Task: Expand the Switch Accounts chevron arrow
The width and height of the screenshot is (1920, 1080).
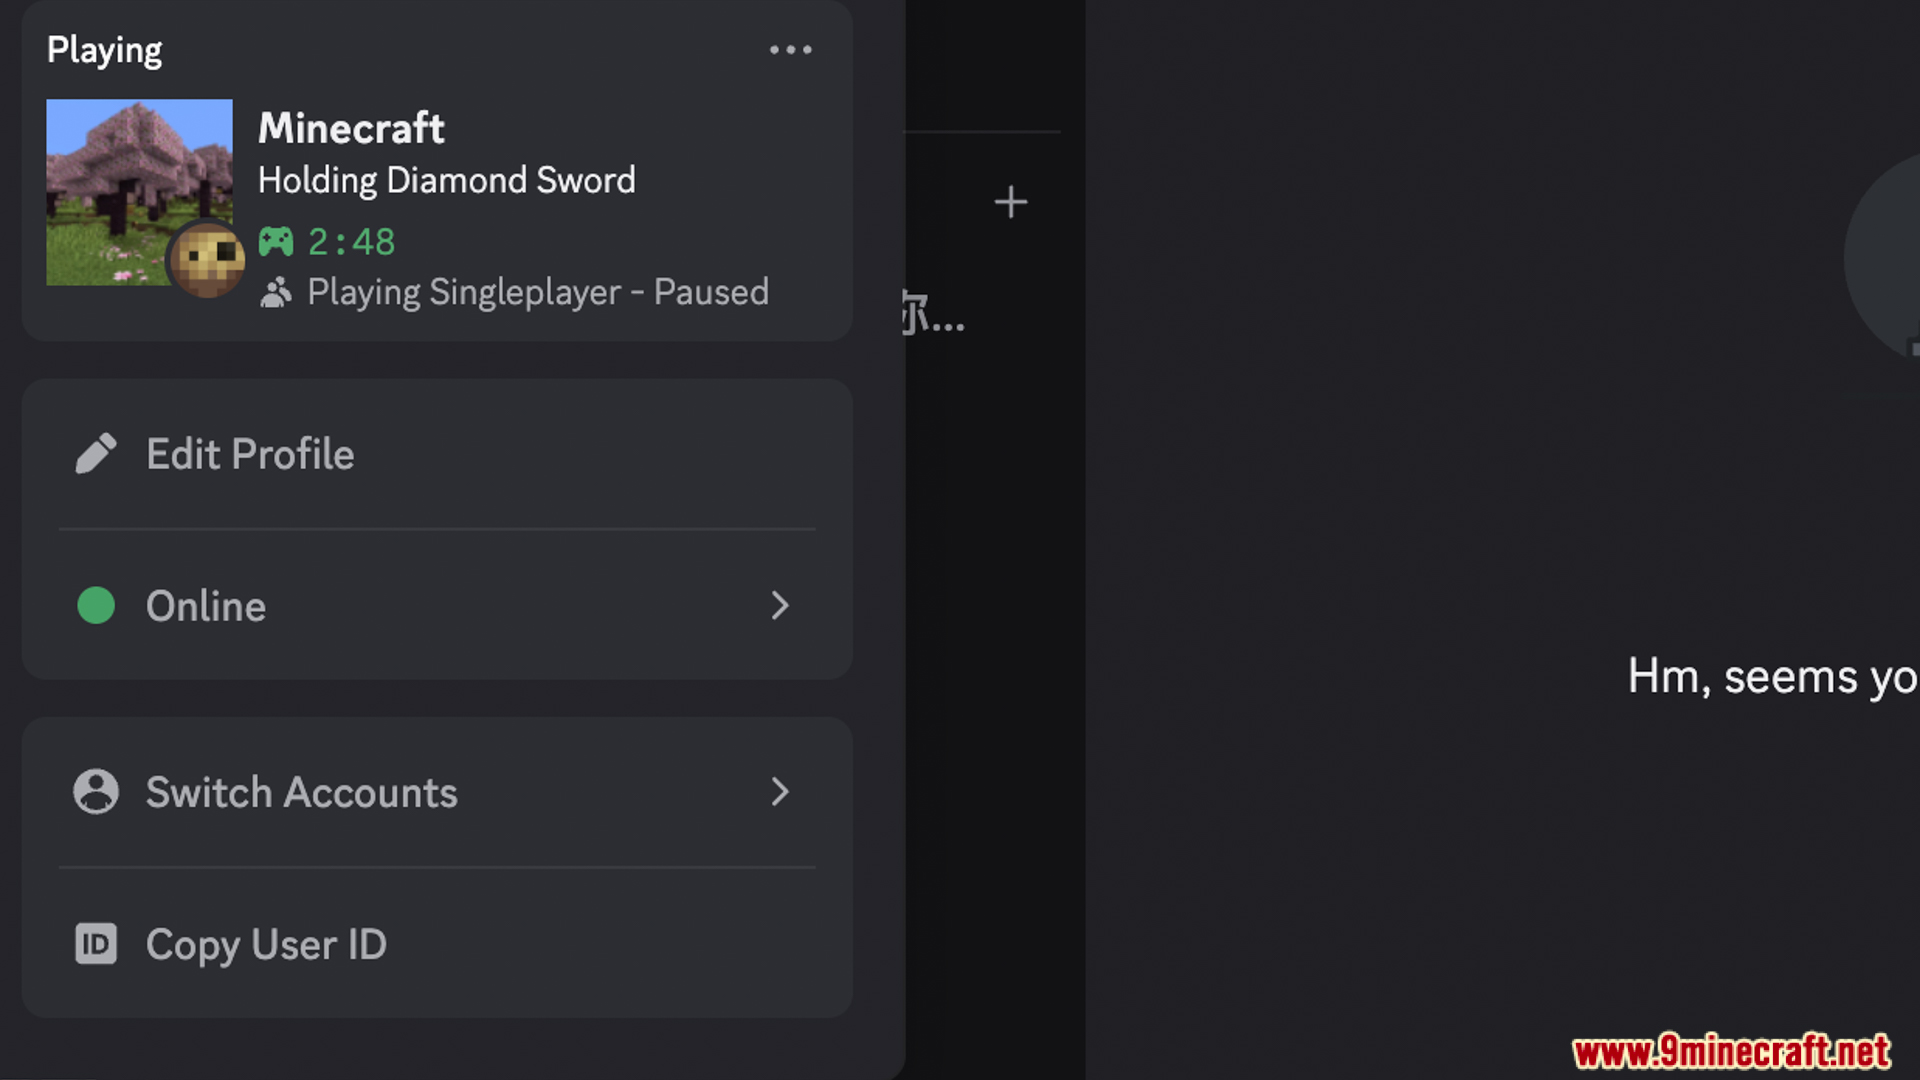Action: [x=780, y=792]
